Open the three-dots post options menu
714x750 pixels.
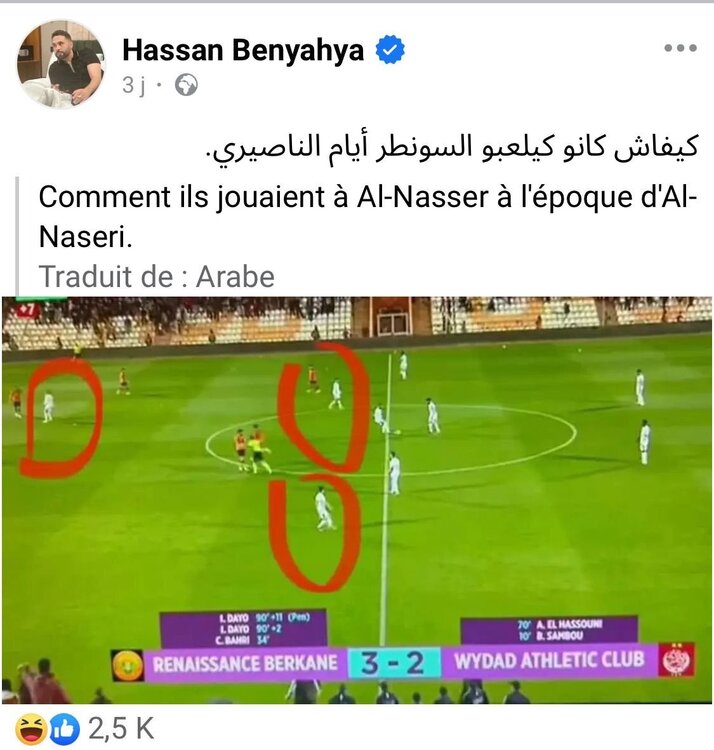tap(680, 48)
